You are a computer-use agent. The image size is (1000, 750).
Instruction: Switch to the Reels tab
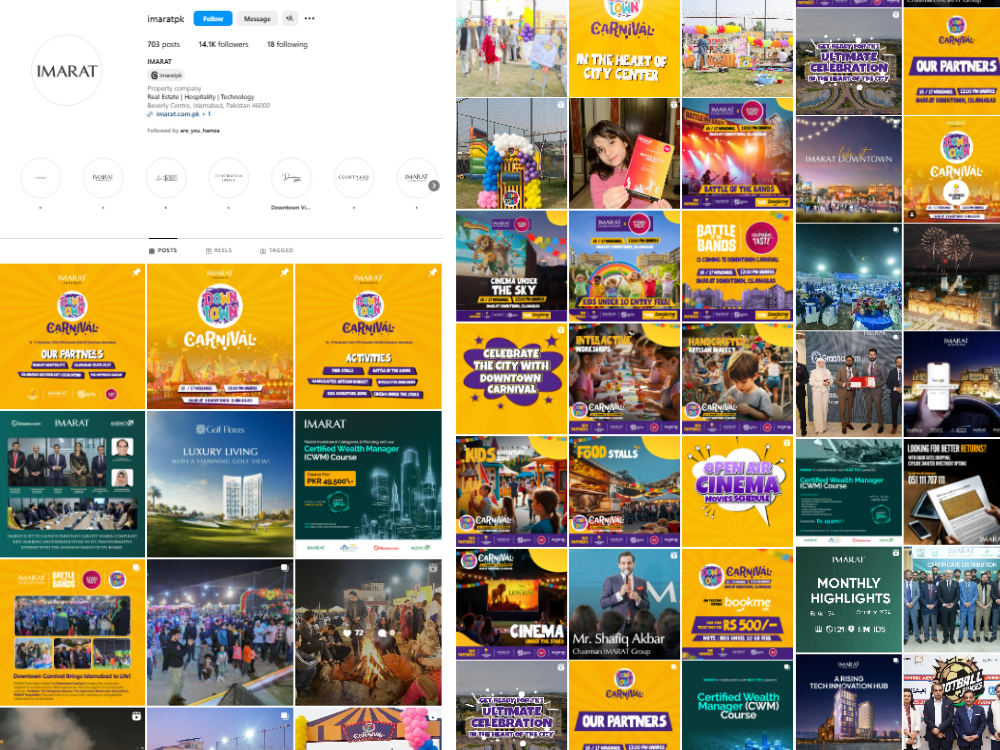(x=219, y=251)
